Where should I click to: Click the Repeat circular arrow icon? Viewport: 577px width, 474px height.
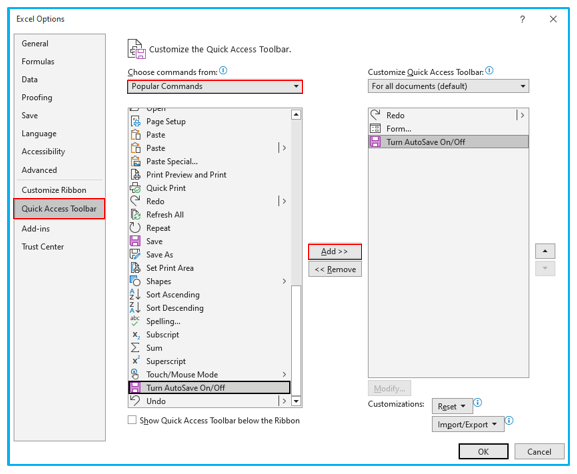click(135, 228)
